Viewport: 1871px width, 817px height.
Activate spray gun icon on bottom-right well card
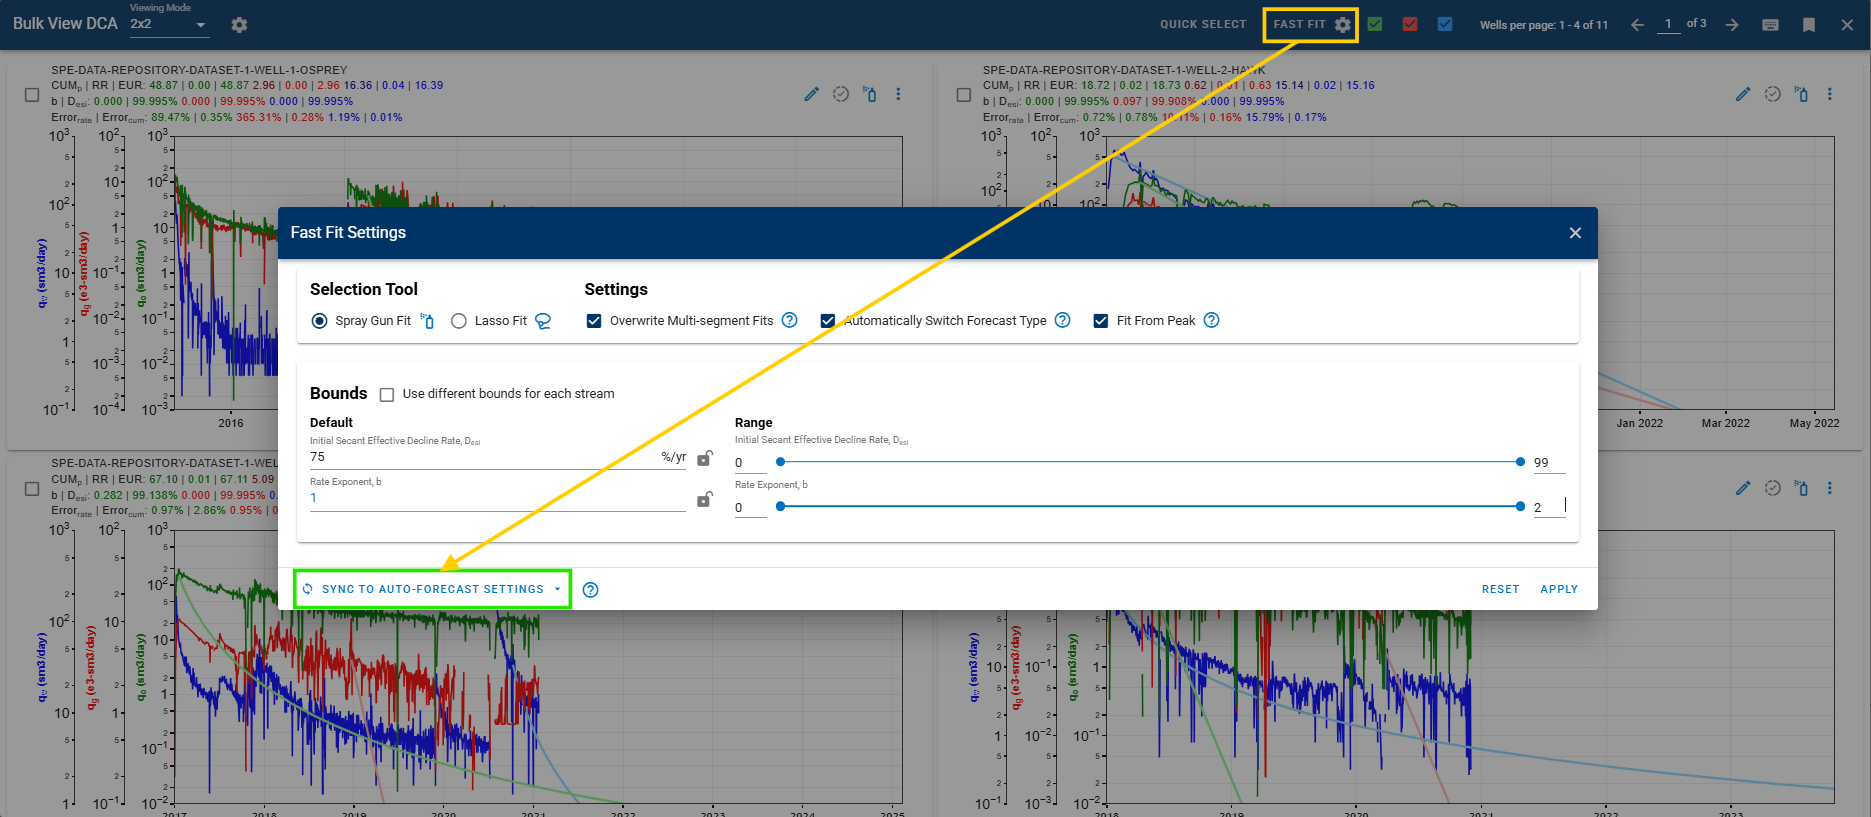coord(1801,488)
